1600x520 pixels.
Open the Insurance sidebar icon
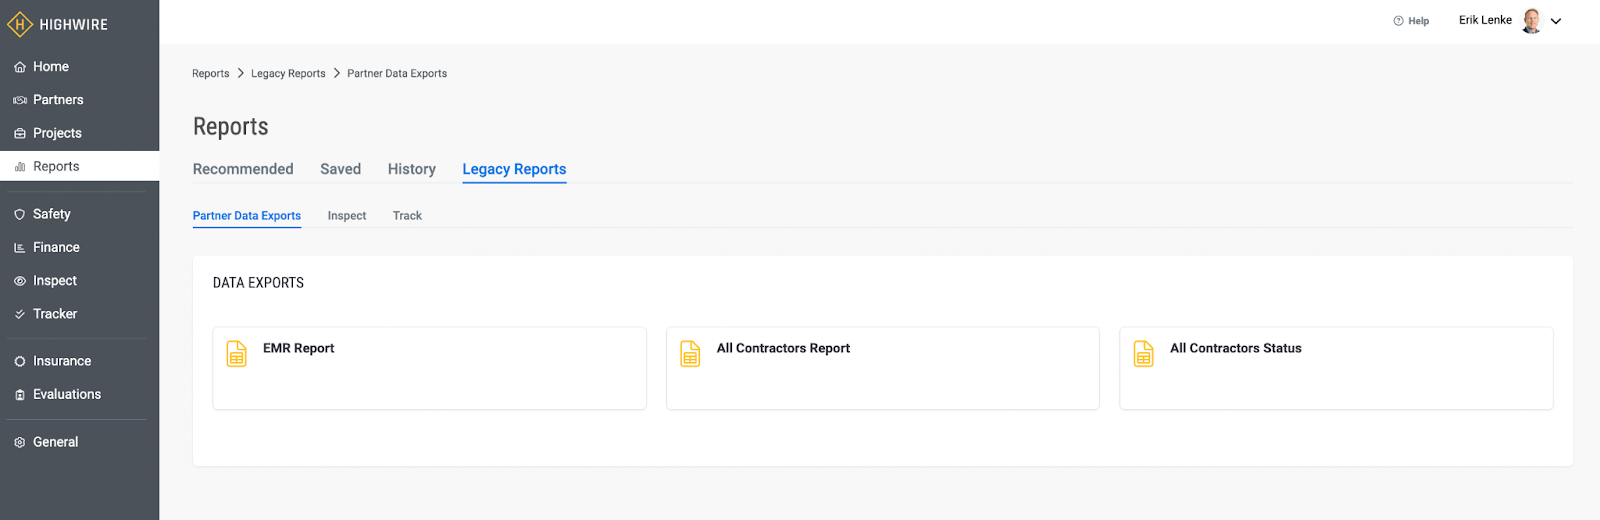[20, 361]
